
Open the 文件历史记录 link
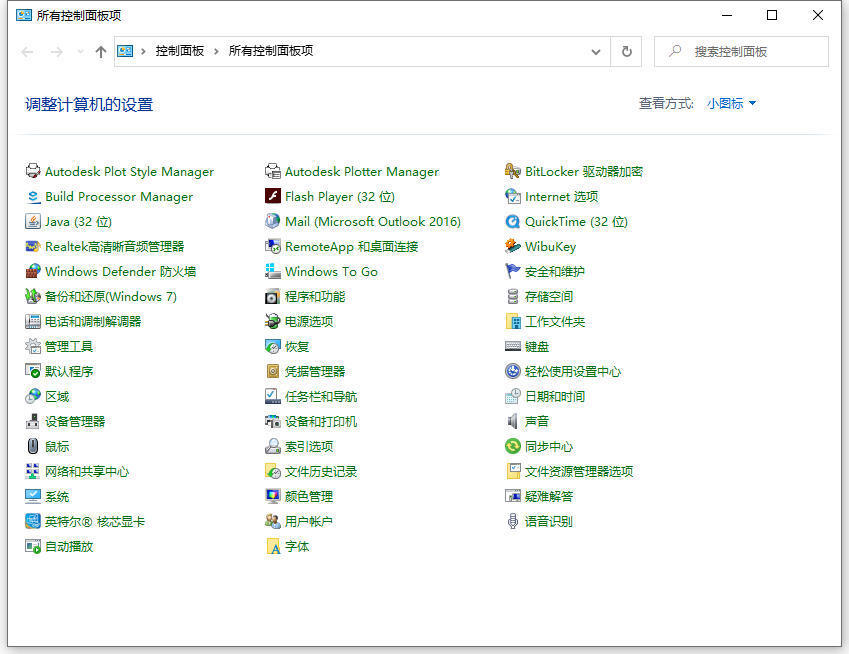click(321, 472)
